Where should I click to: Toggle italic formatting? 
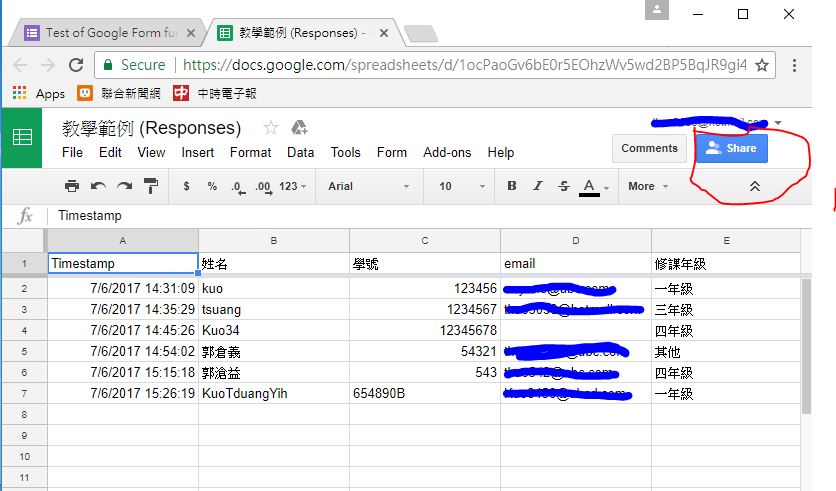click(x=537, y=186)
